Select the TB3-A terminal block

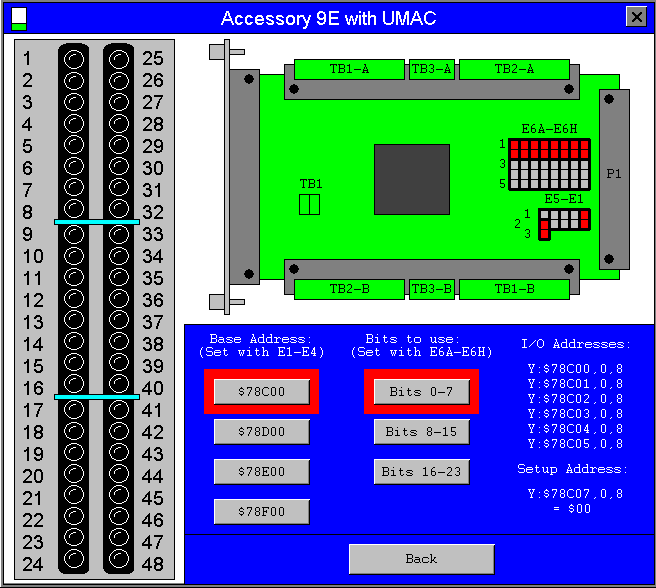tap(432, 69)
